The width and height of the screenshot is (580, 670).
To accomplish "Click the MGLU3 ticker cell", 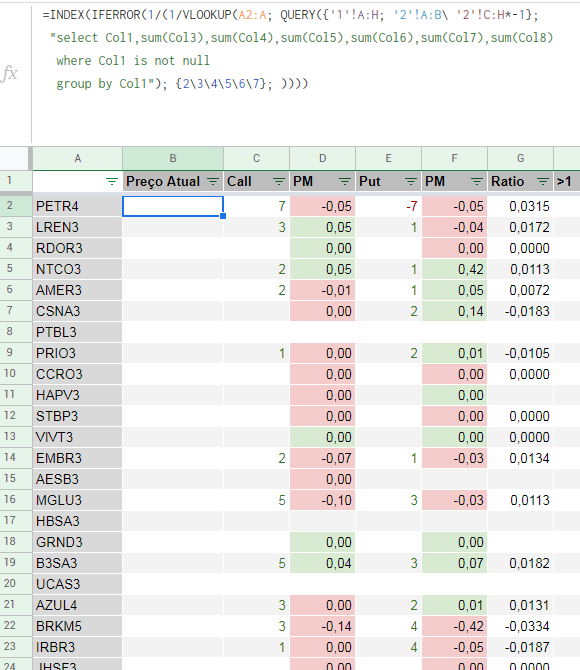I will pyautogui.click(x=77, y=500).
